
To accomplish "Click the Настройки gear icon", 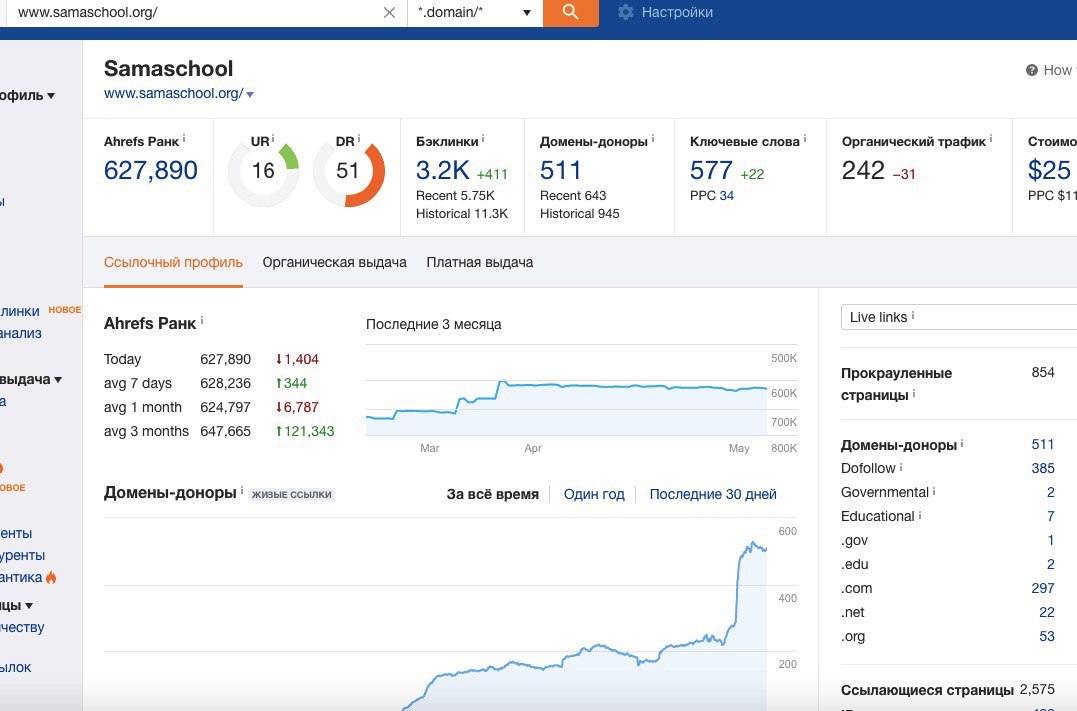I will 625,12.
